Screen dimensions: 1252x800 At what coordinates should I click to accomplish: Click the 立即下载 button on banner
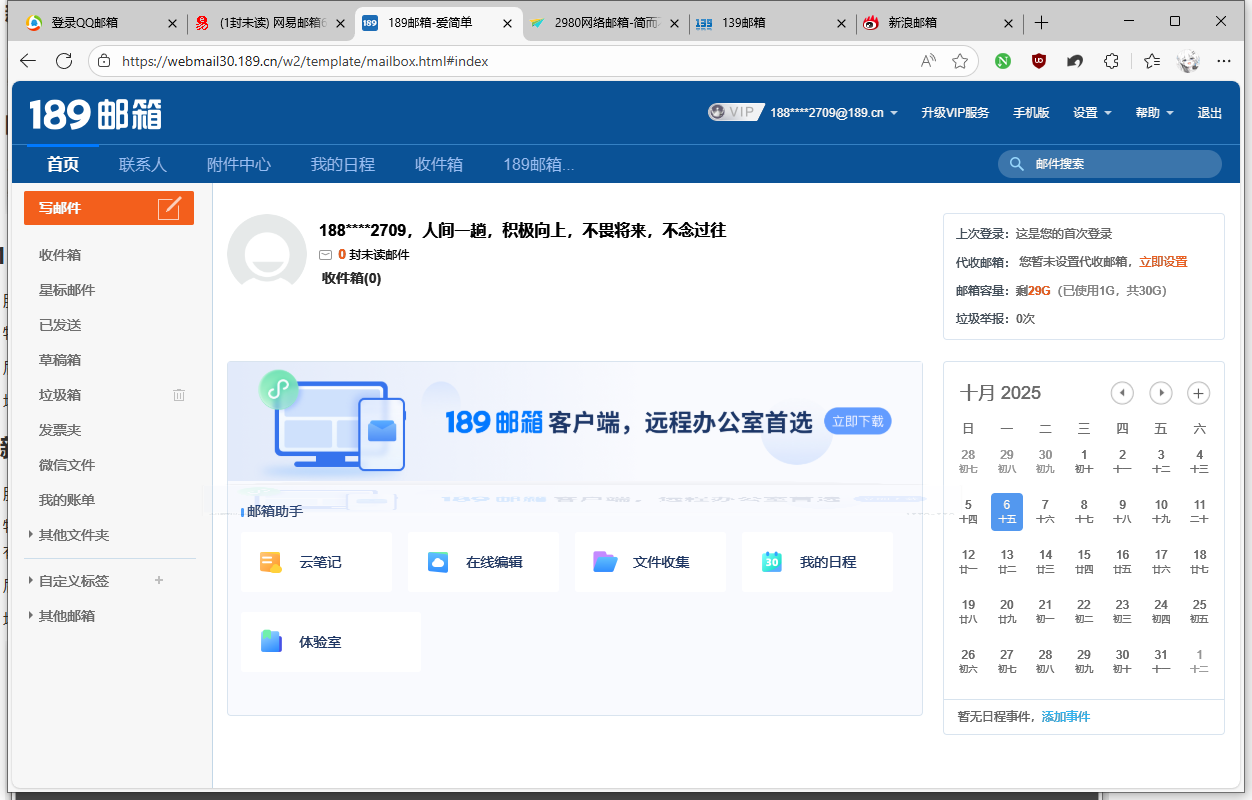coord(857,421)
